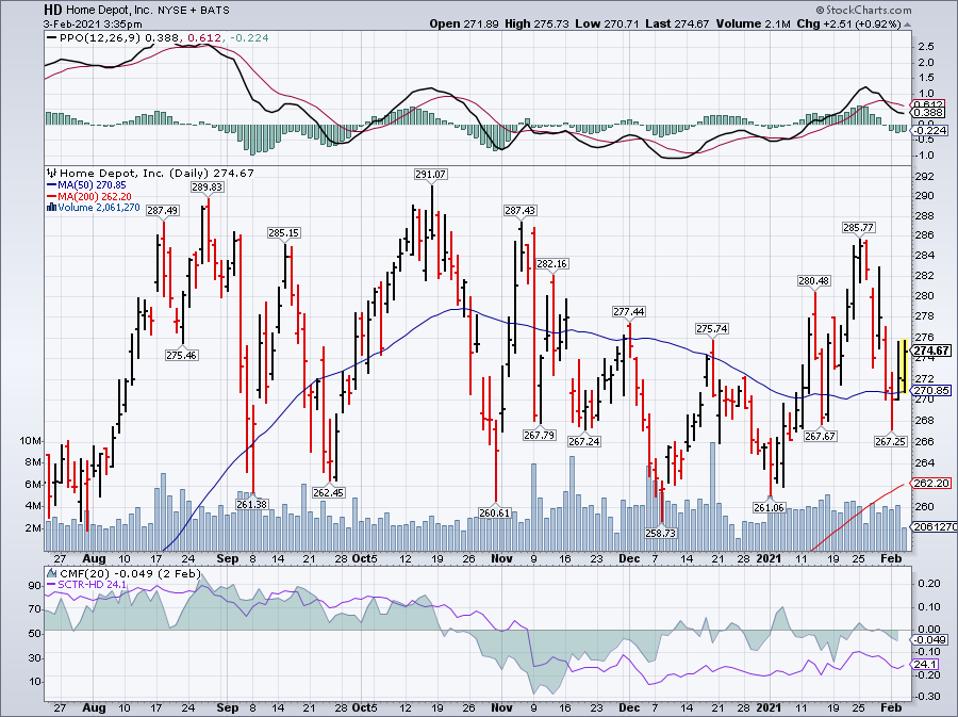Screen dimensions: 958x717
Task: Click the 258.73 low price label
Action: [660, 533]
